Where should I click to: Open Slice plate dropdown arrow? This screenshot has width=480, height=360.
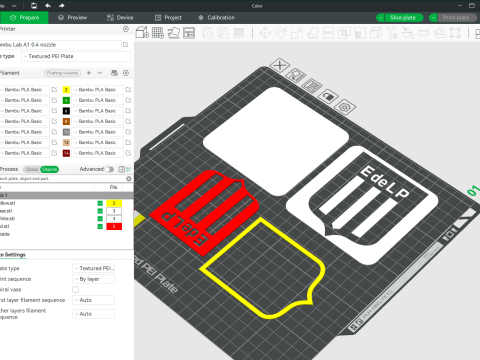click(380, 18)
